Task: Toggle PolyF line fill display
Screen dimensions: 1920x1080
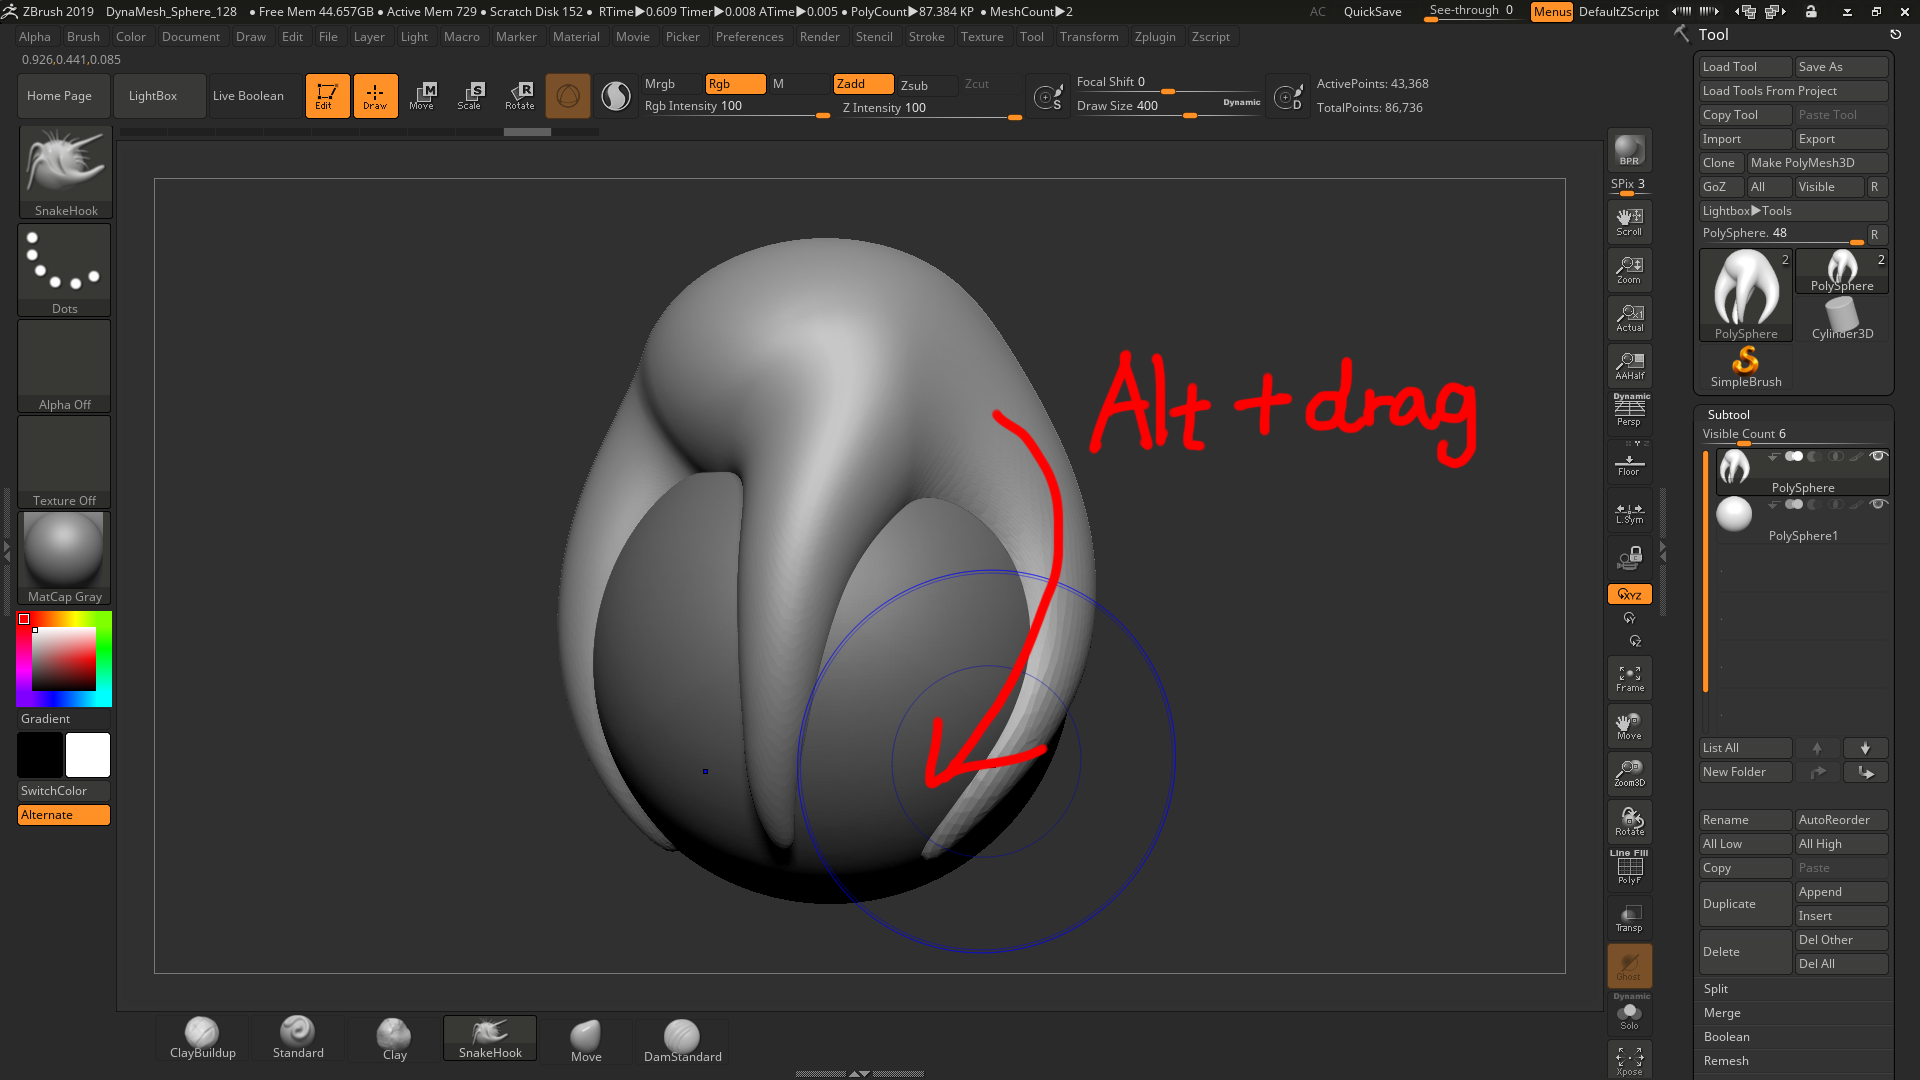Action: pyautogui.click(x=1629, y=867)
